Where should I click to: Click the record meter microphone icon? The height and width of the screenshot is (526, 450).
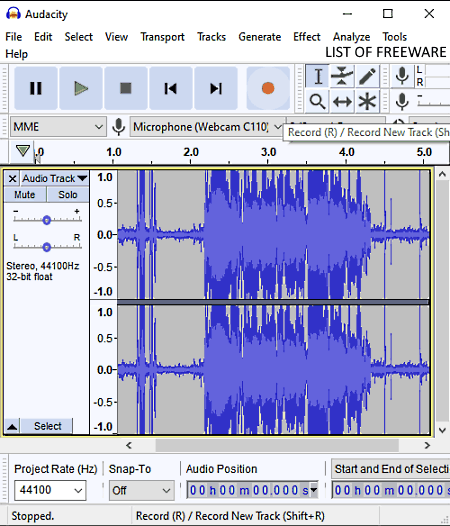click(x=402, y=76)
